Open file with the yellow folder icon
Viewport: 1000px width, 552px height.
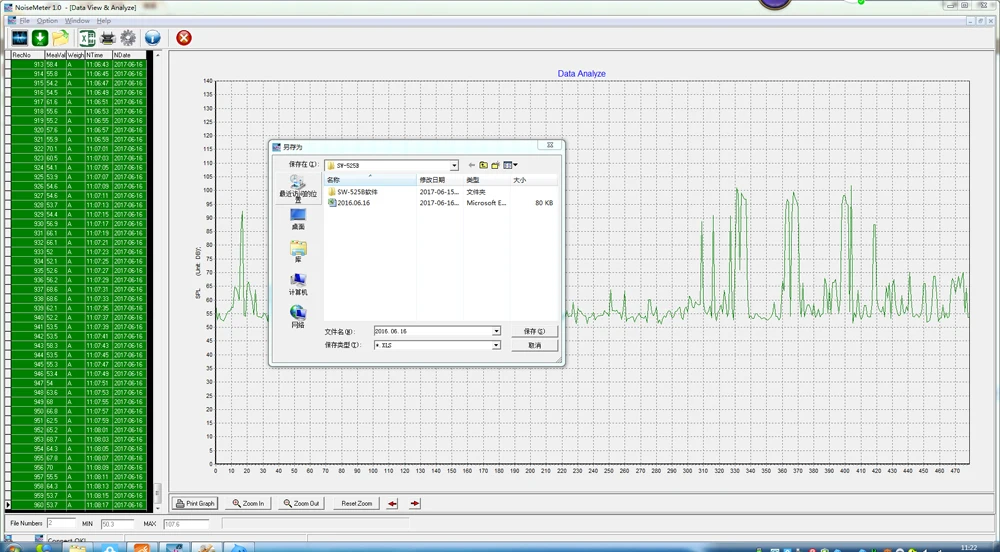tap(61, 38)
